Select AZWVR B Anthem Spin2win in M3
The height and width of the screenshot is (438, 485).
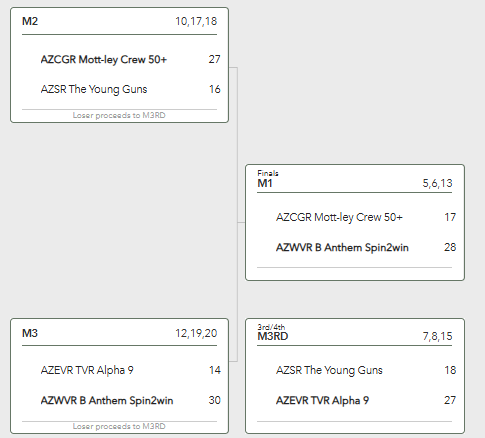(107, 400)
